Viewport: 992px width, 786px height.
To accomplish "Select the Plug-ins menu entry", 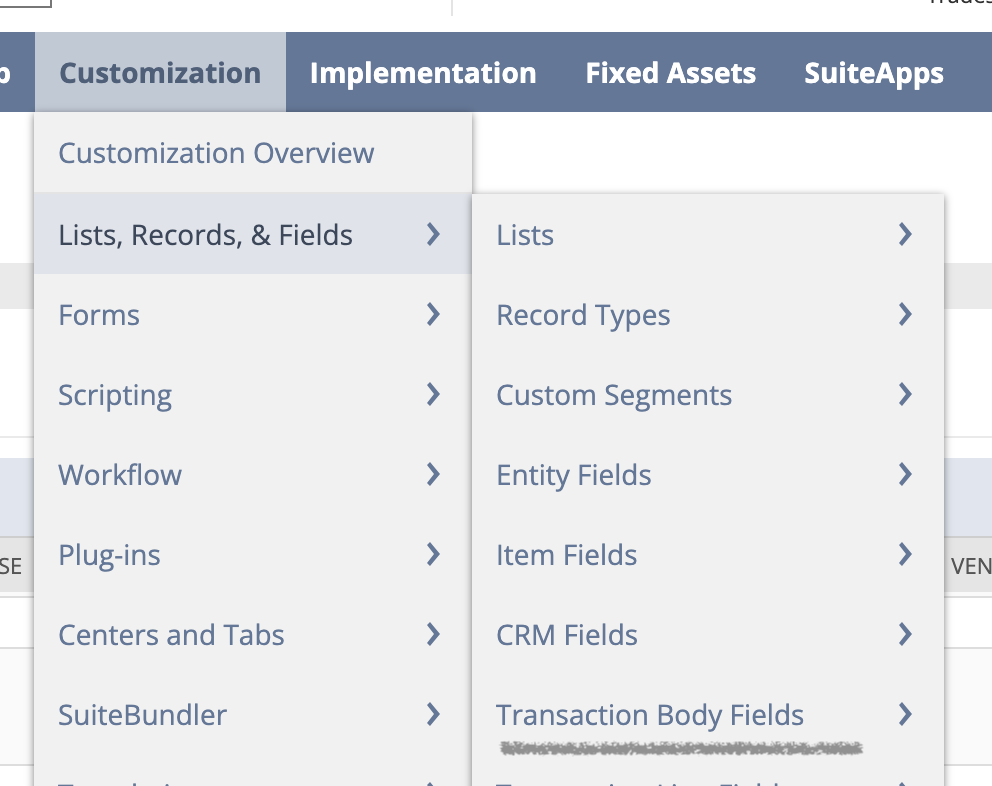I will pyautogui.click(x=253, y=555).
